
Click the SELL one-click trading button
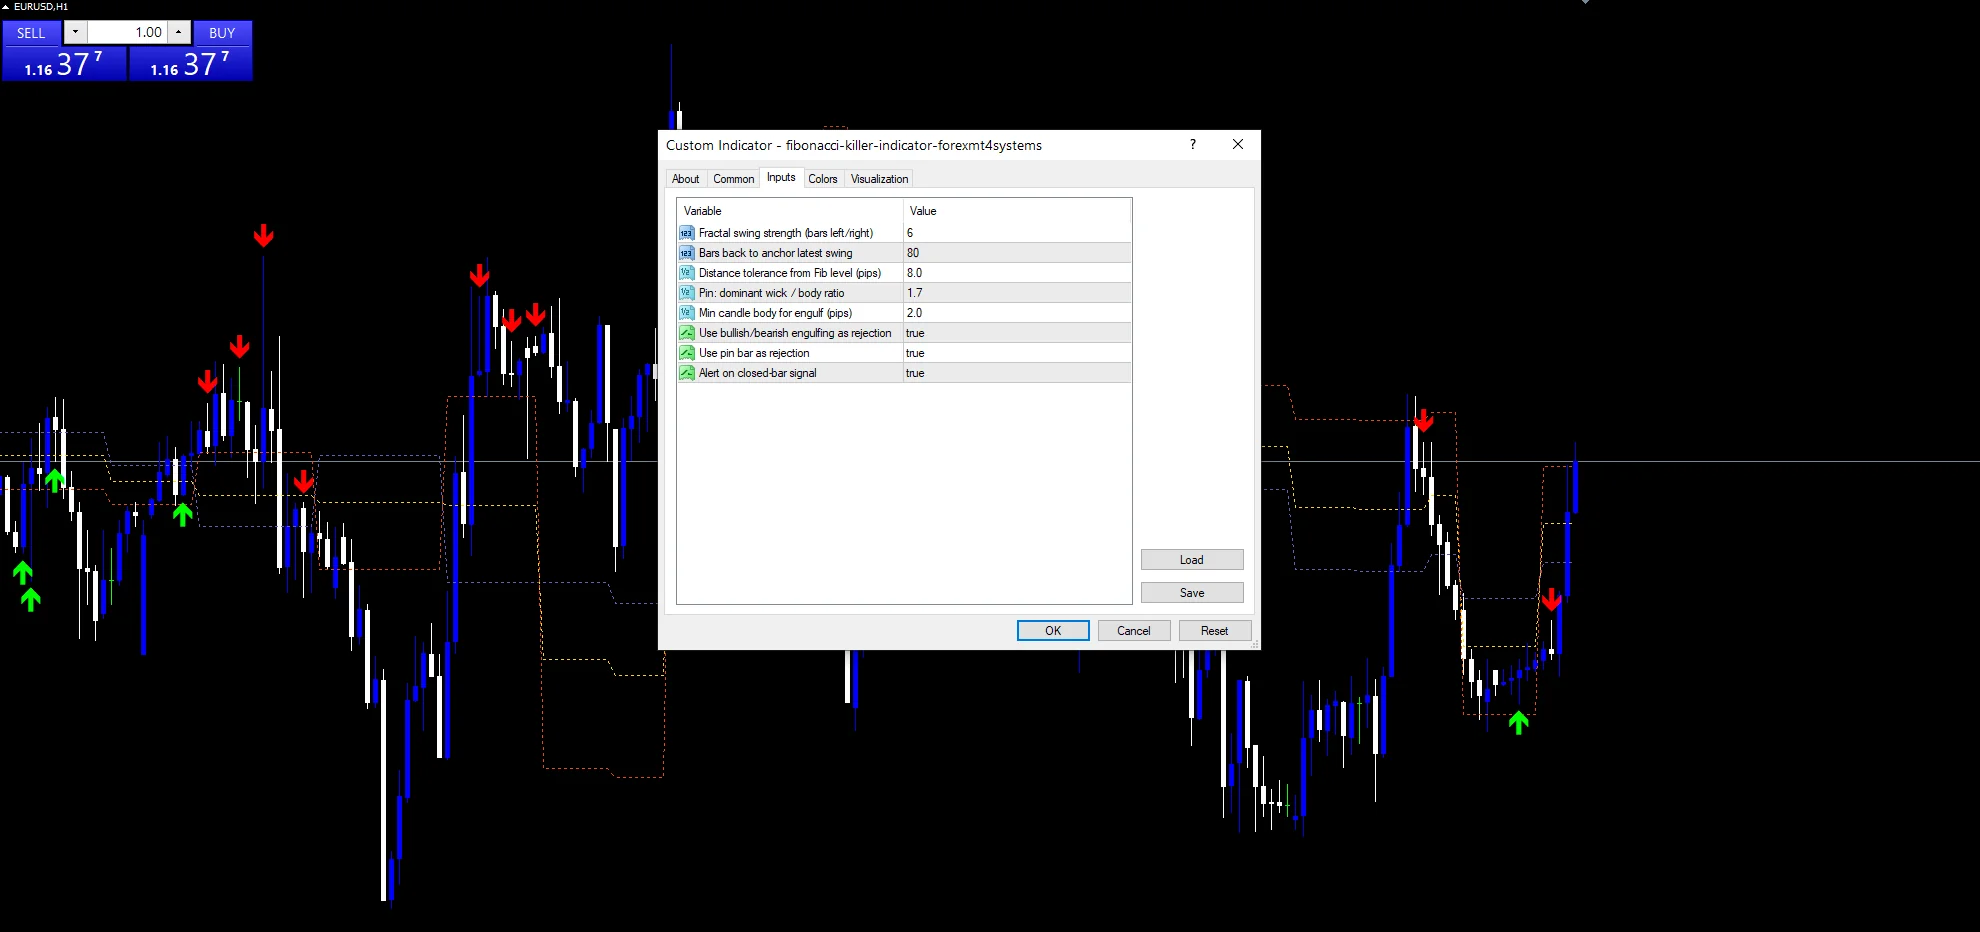[31, 33]
